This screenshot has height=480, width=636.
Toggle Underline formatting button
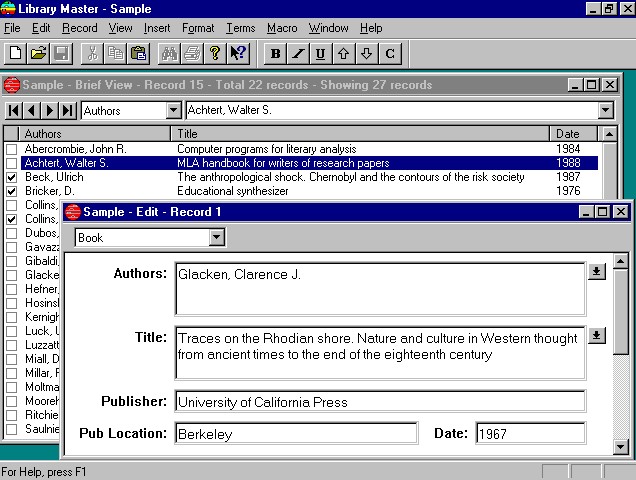click(320, 54)
